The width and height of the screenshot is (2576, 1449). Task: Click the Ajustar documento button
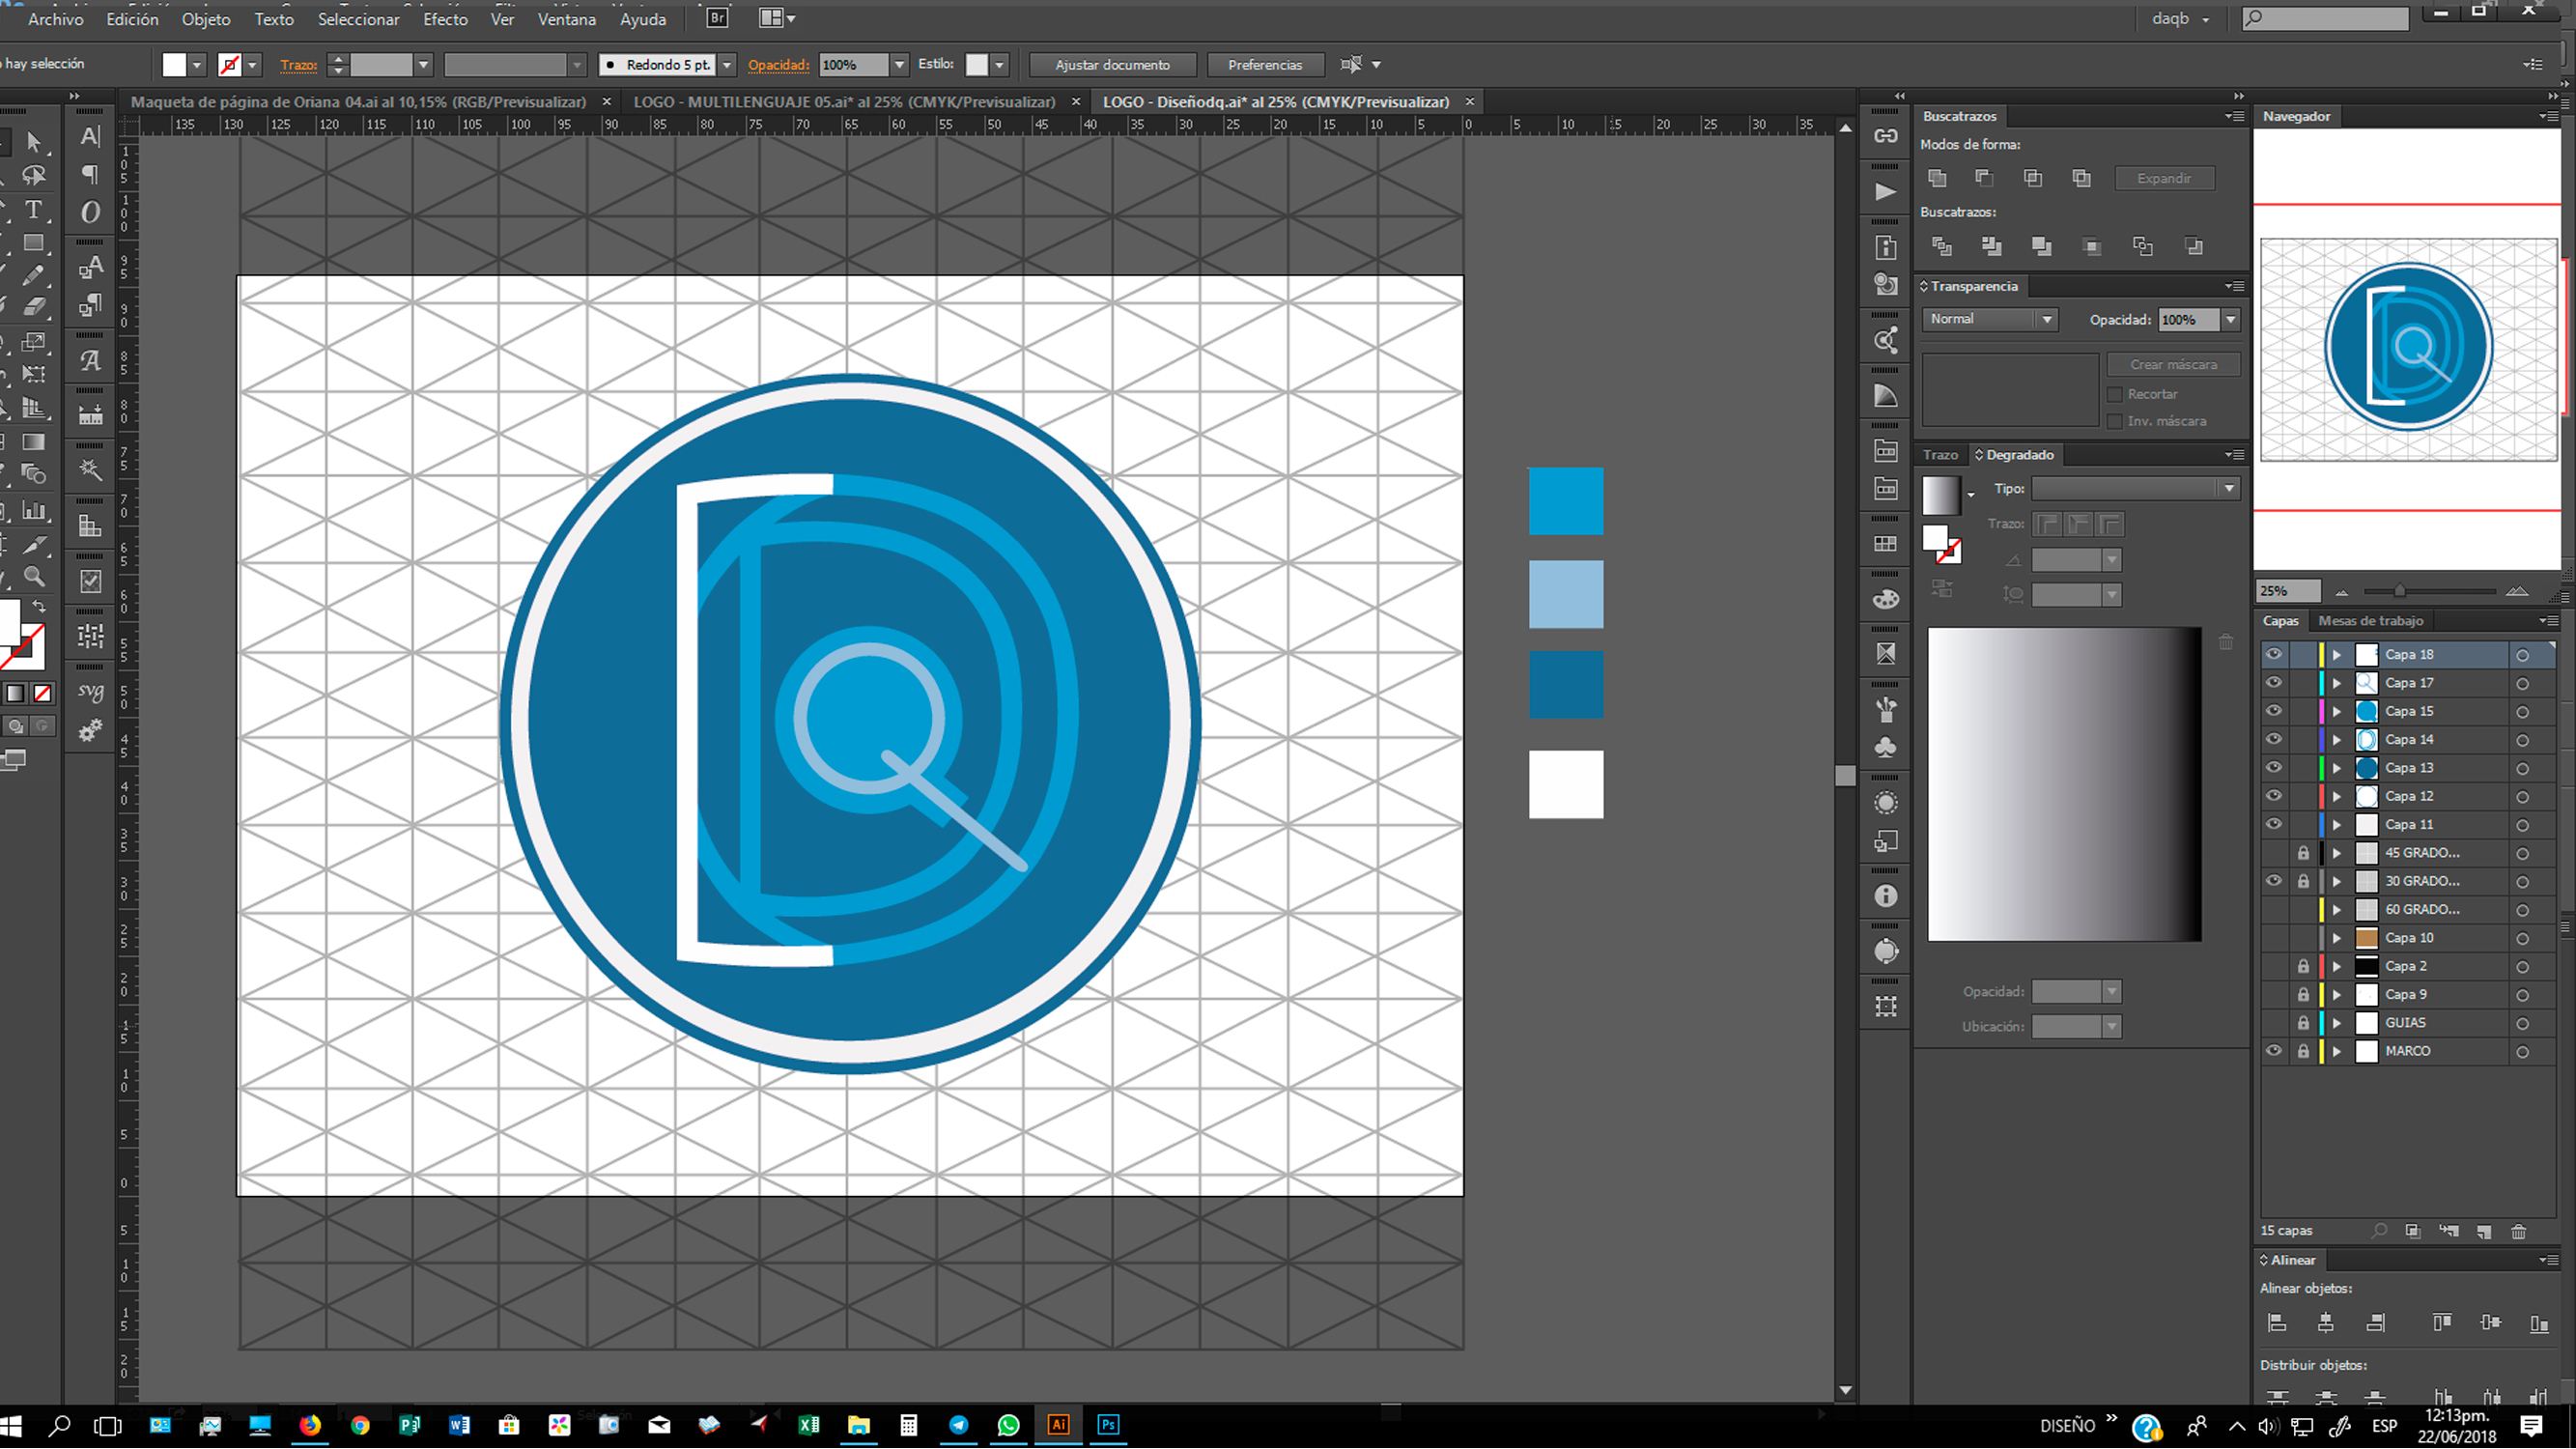[x=1112, y=65]
